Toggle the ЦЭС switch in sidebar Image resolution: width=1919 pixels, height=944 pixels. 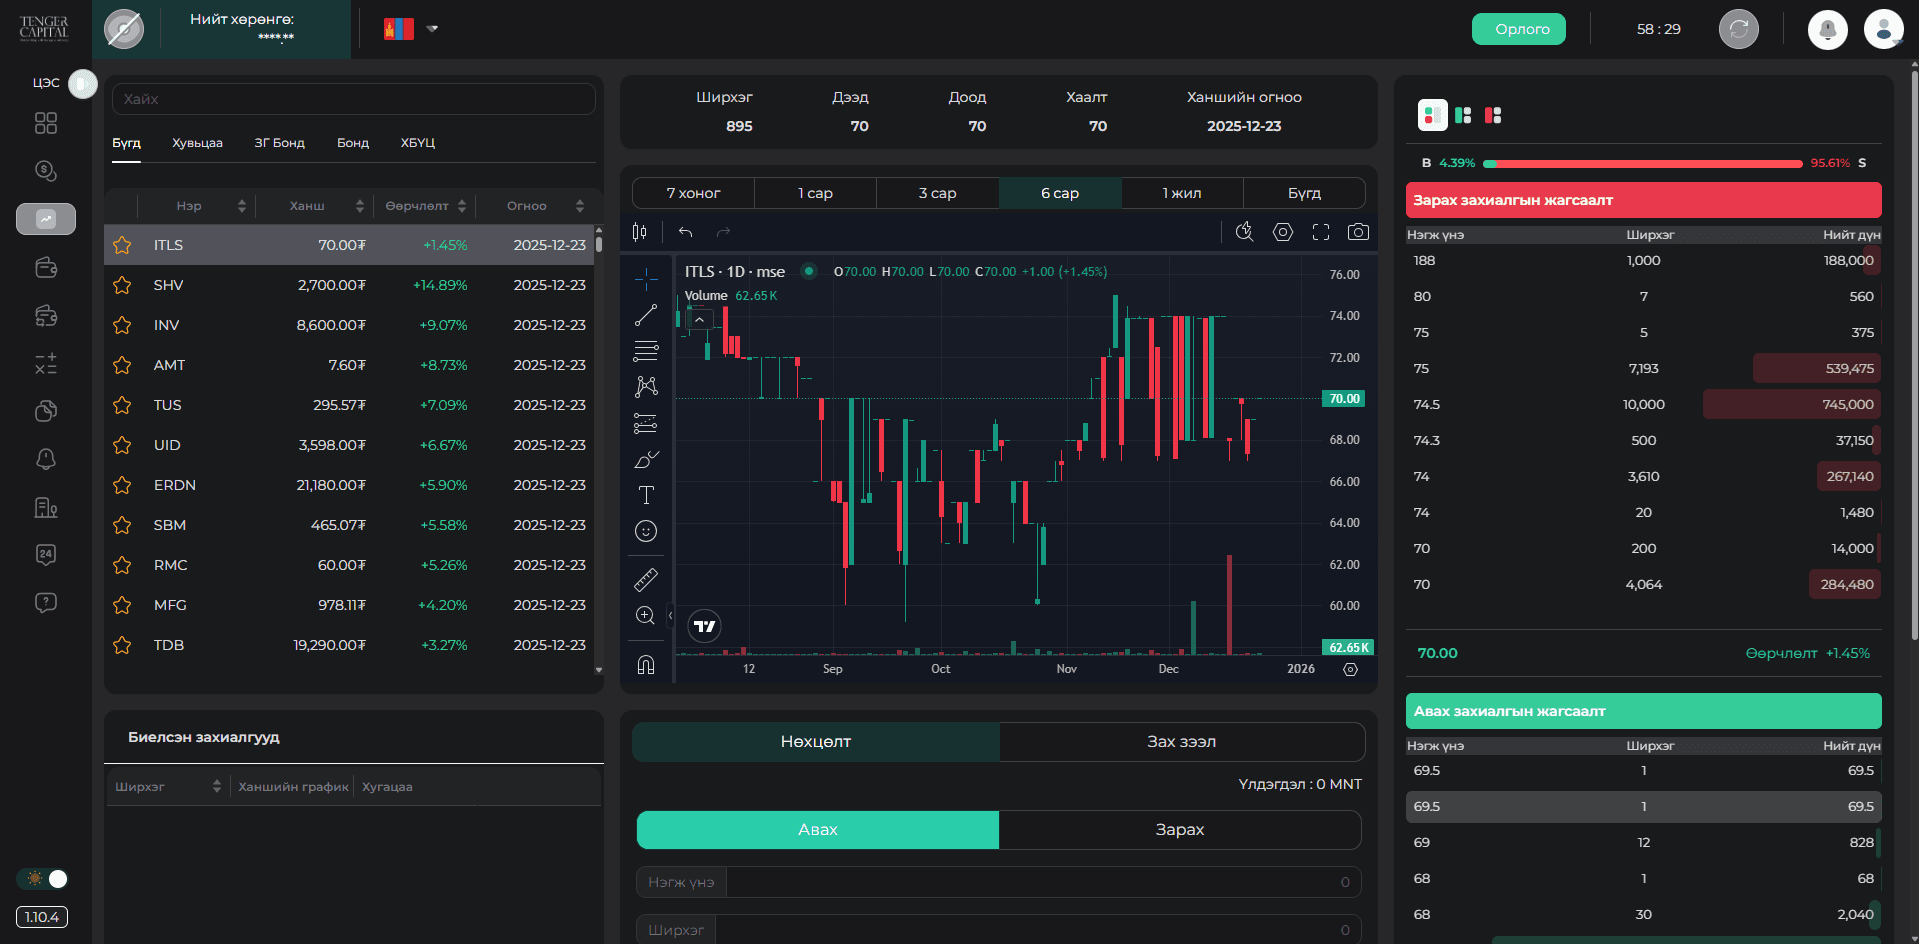pyautogui.click(x=82, y=84)
